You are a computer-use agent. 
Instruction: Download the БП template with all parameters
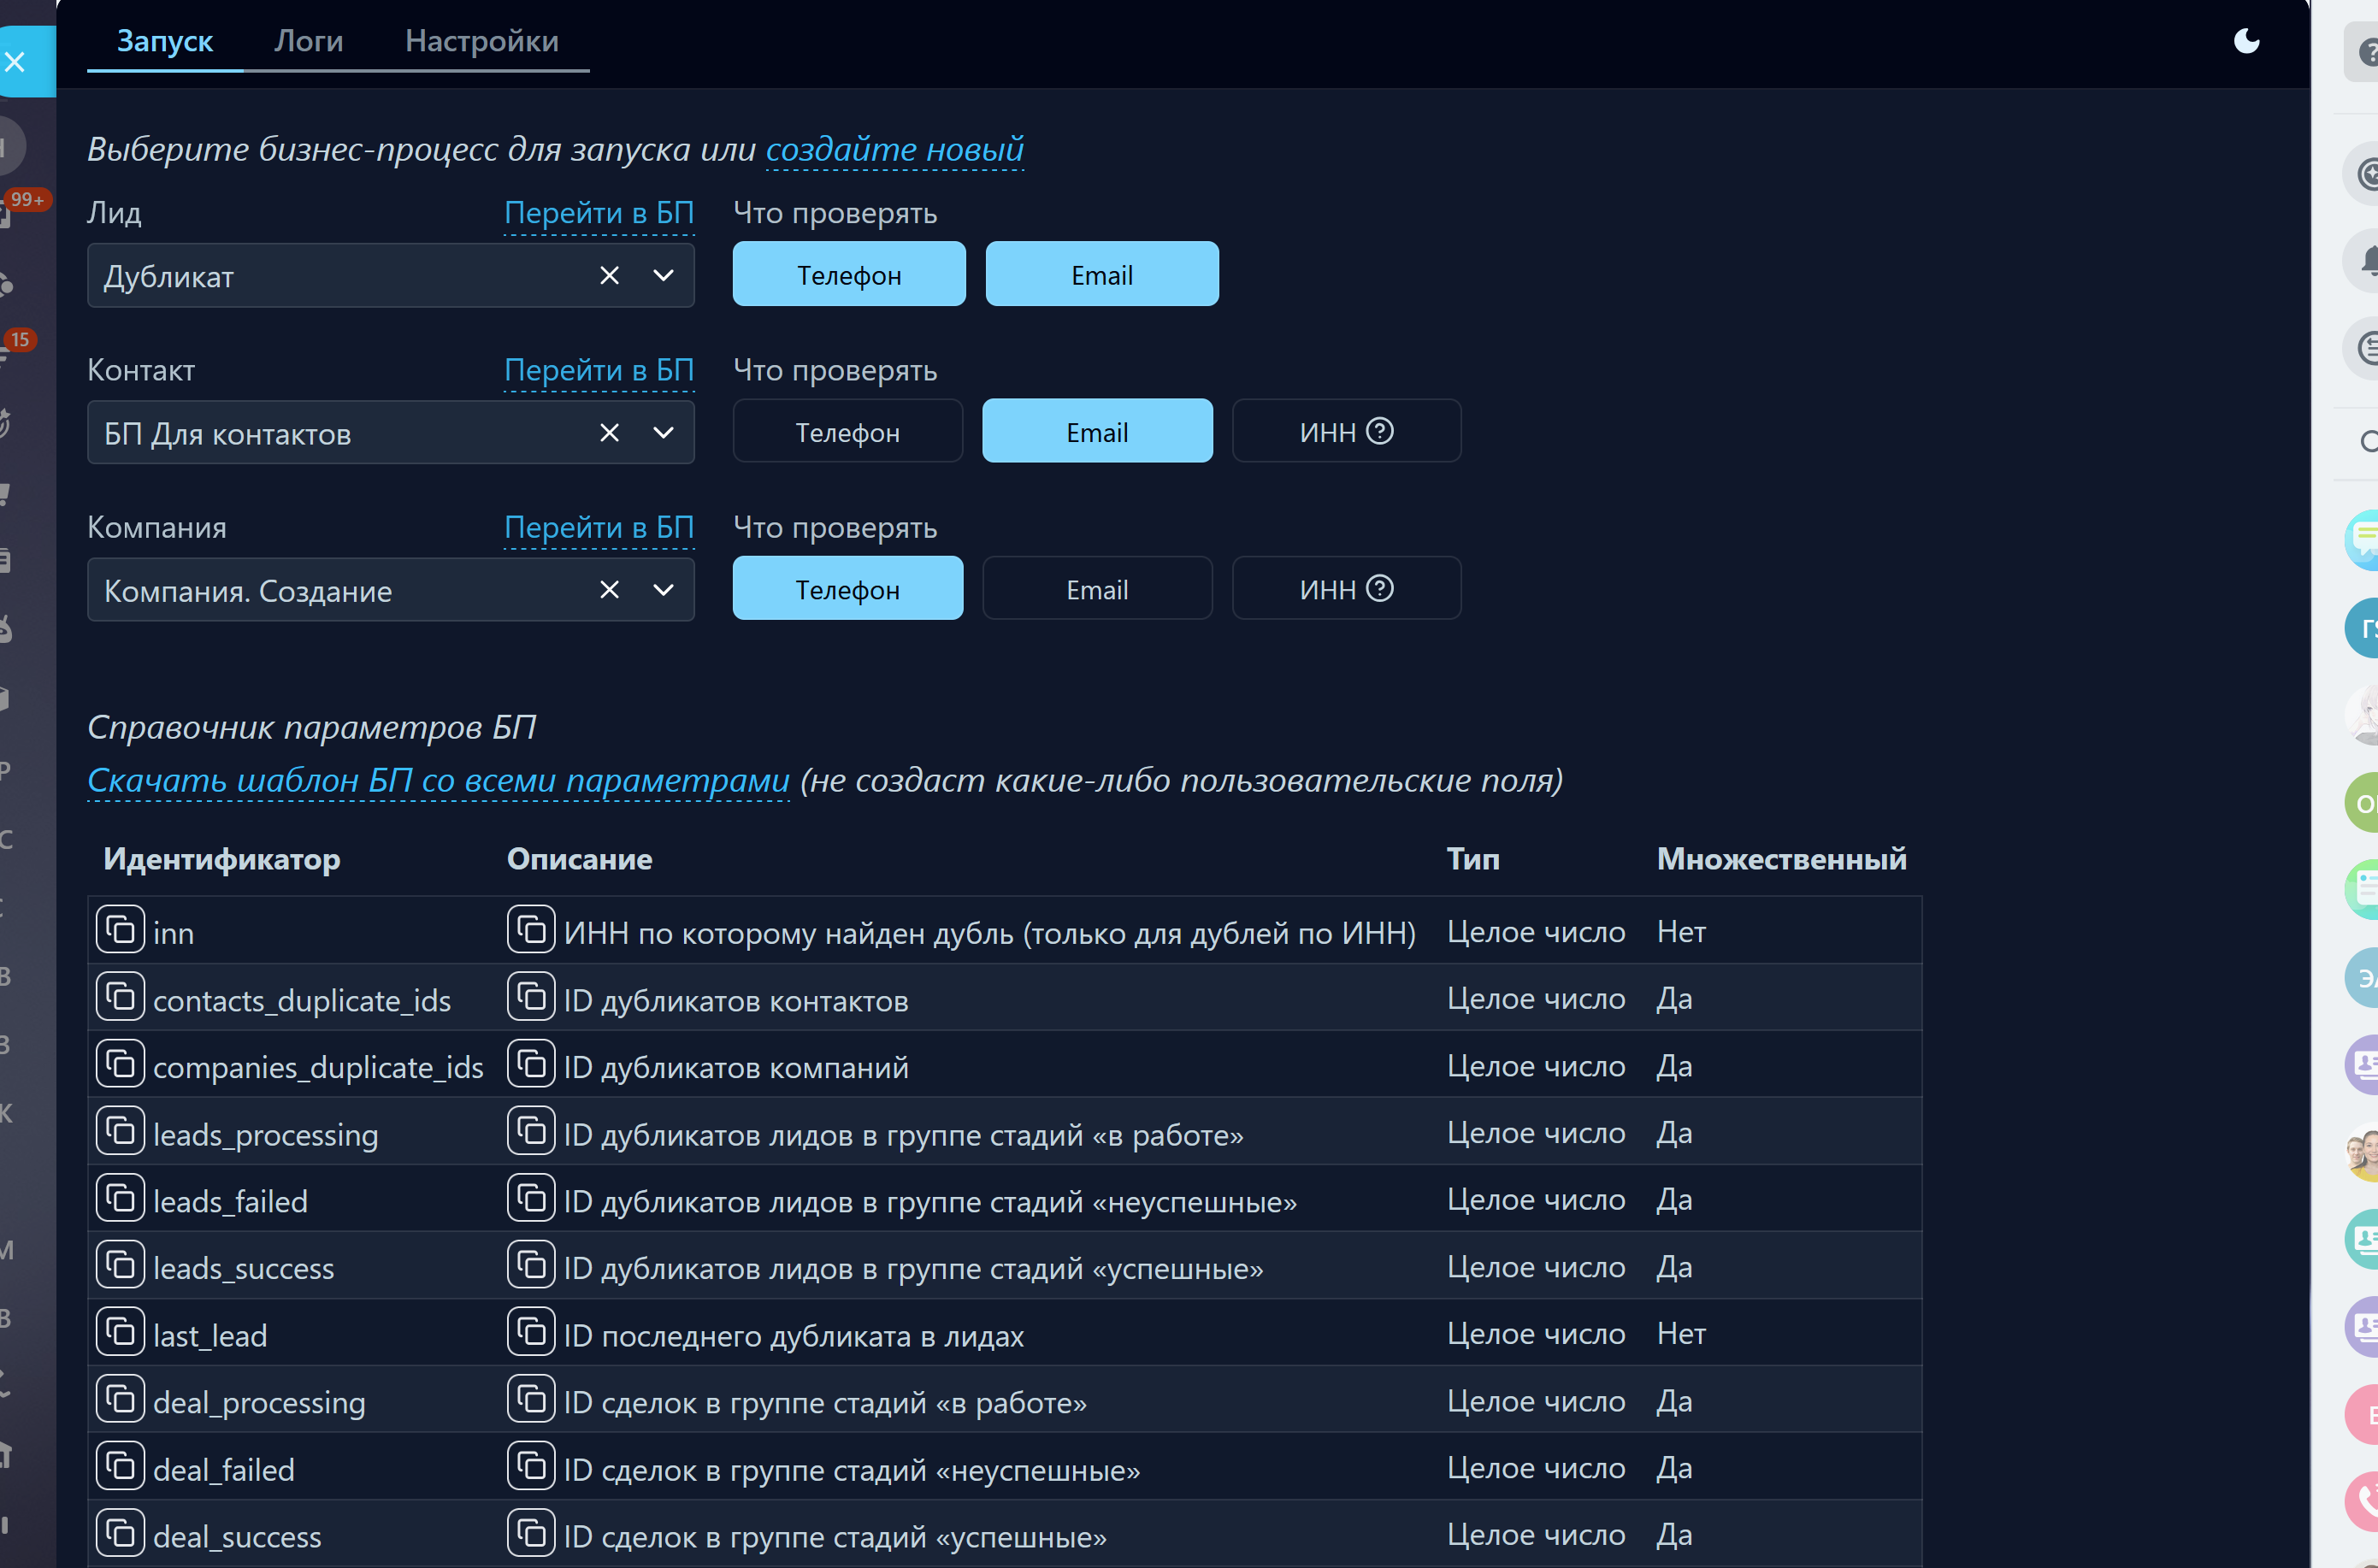point(438,780)
